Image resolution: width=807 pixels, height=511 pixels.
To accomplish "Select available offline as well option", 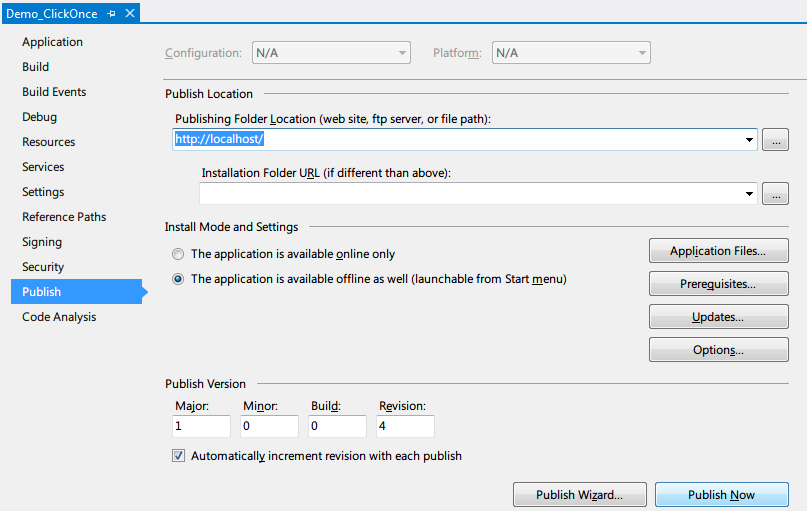I will [178, 280].
